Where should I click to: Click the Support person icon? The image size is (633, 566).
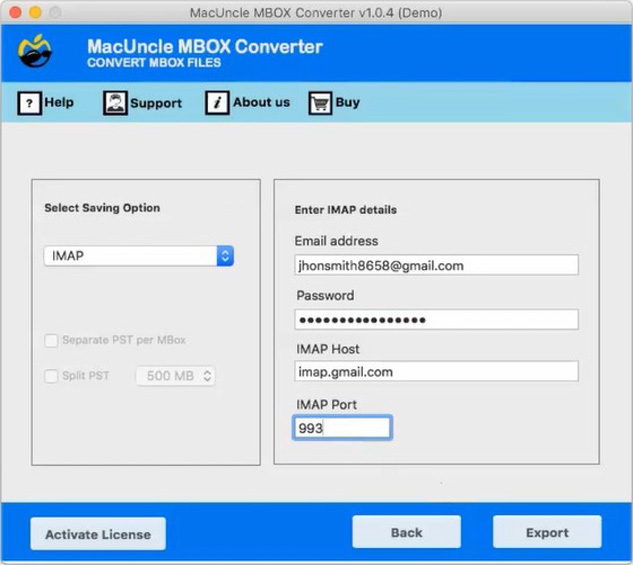click(115, 103)
